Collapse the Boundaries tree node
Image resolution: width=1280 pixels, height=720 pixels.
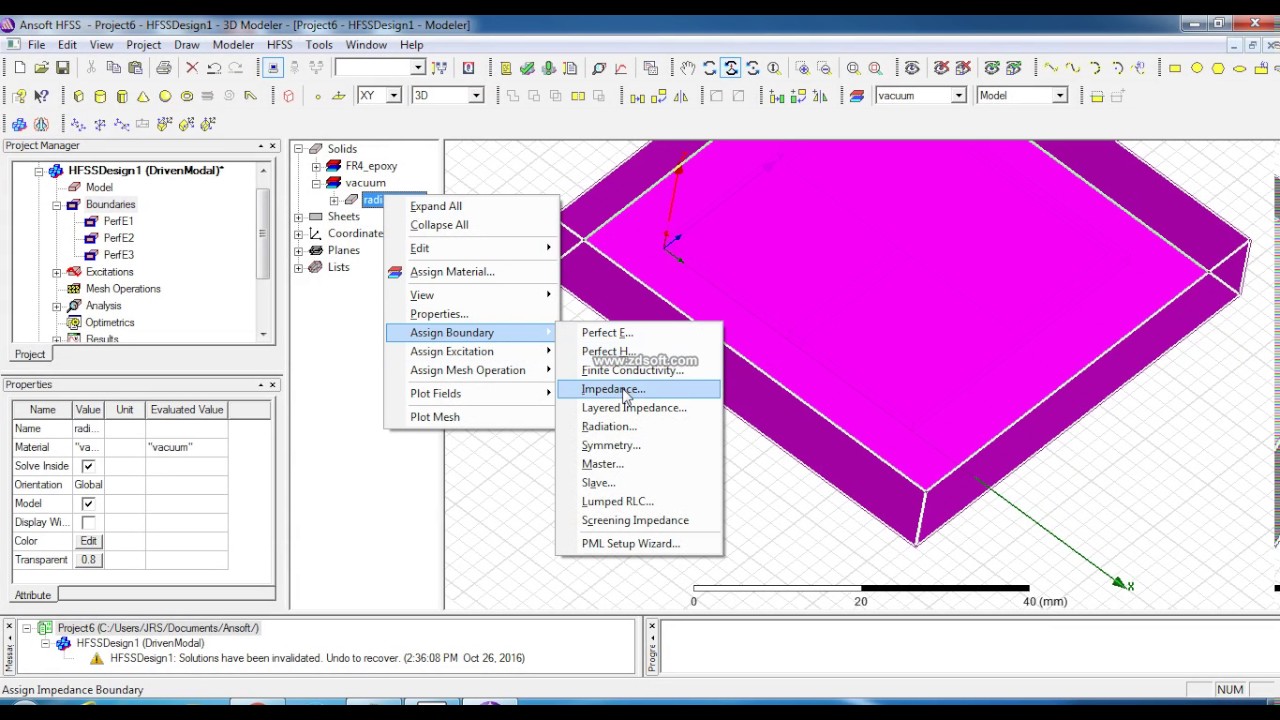pyautogui.click(x=57, y=205)
